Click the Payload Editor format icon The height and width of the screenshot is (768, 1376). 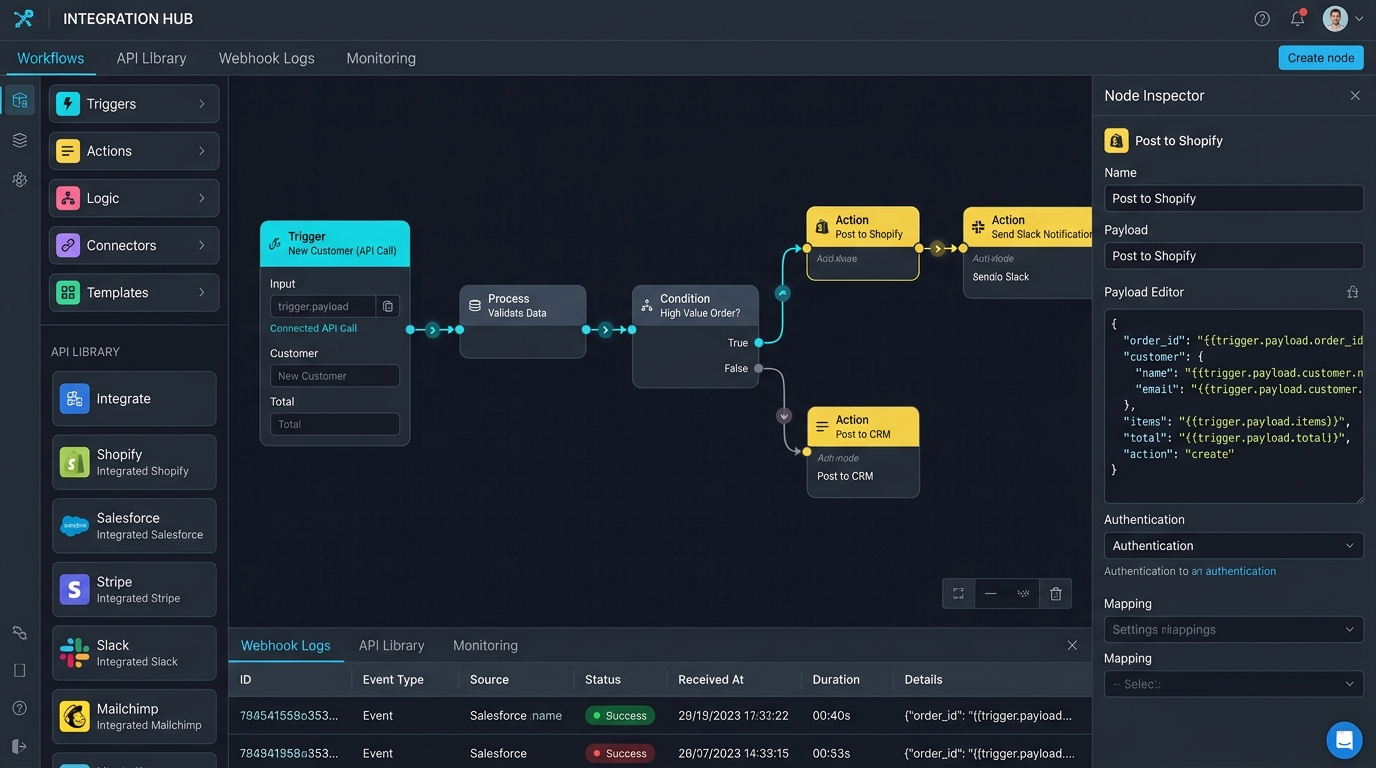(1353, 292)
